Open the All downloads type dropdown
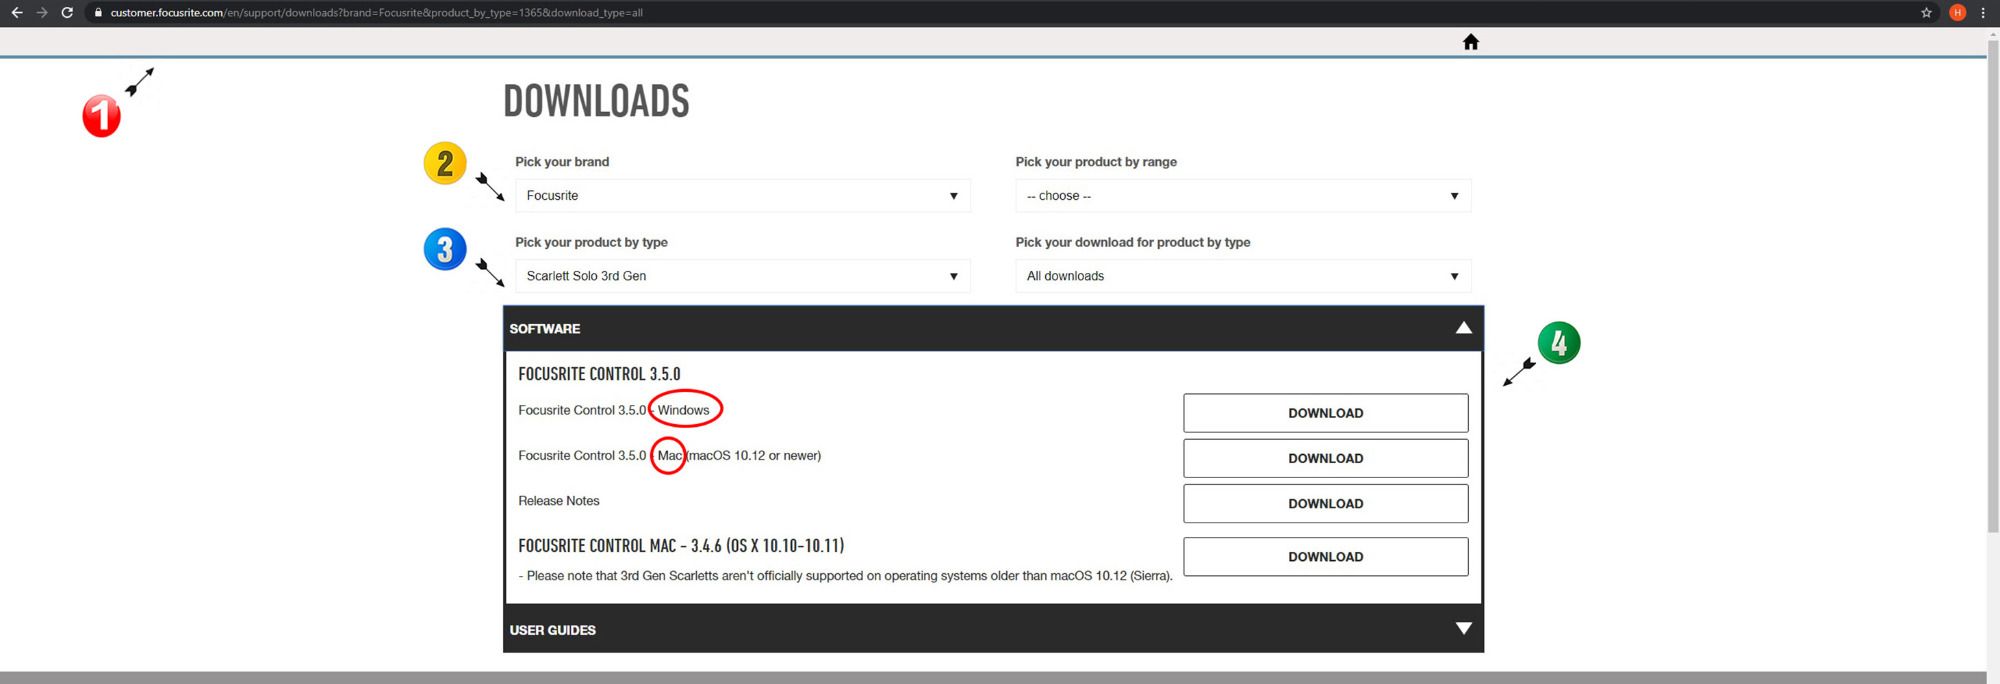The width and height of the screenshot is (2000, 684). (1242, 276)
